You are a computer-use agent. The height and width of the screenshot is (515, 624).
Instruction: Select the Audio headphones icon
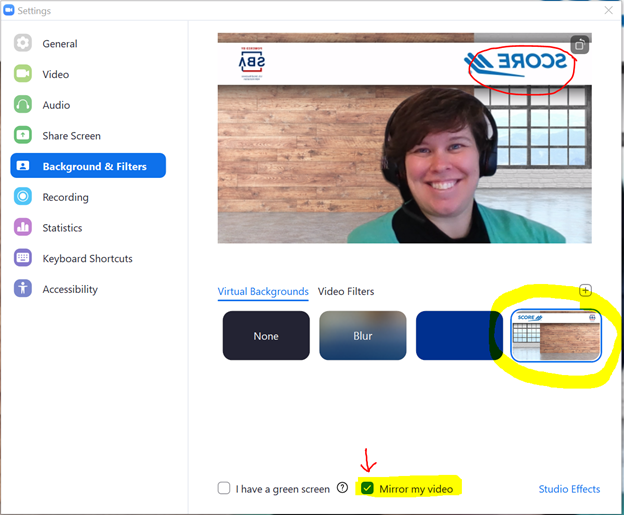(x=23, y=104)
